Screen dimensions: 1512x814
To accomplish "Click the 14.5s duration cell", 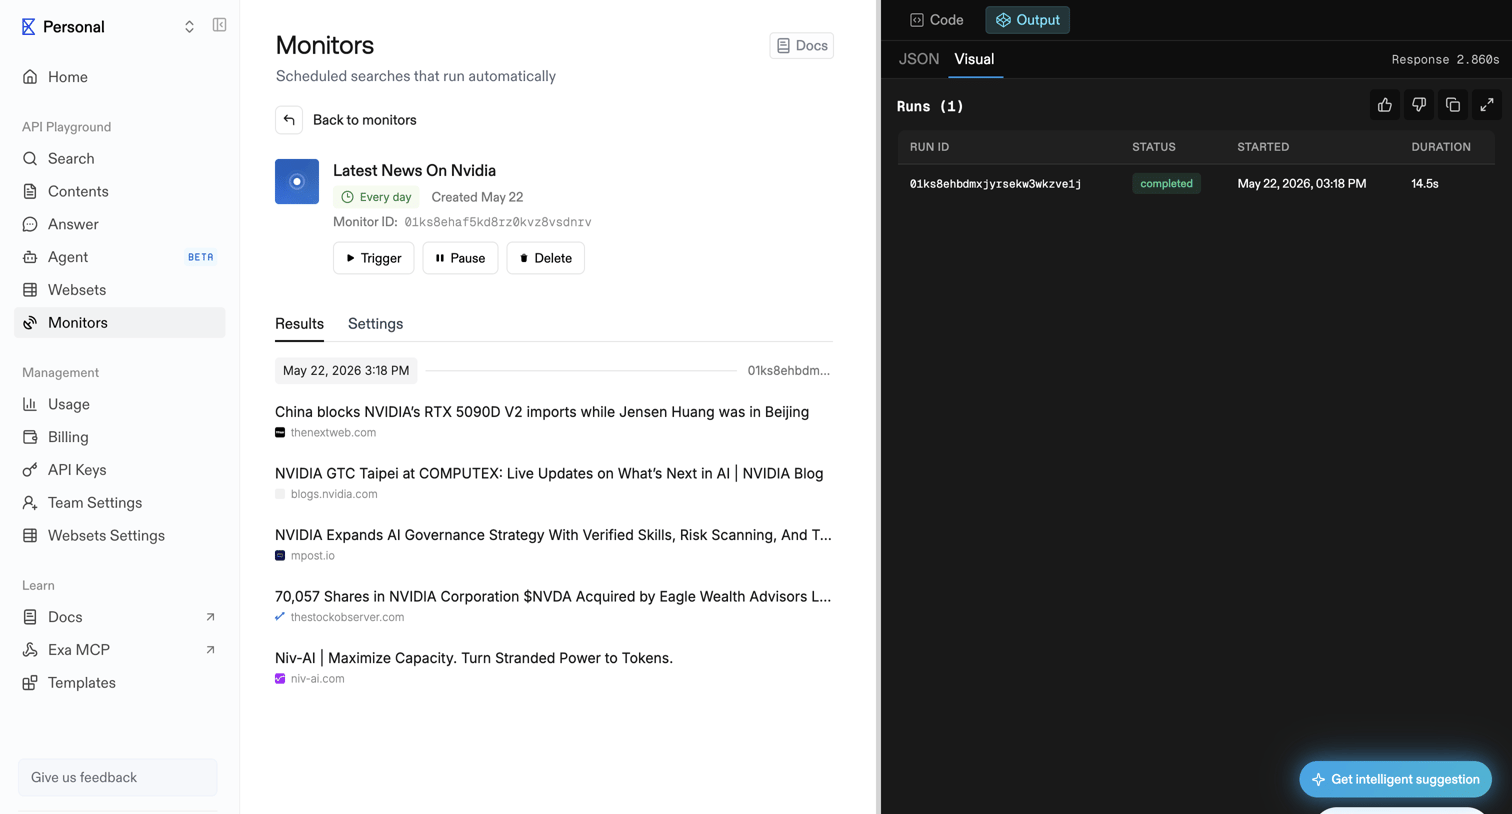I will pos(1425,184).
